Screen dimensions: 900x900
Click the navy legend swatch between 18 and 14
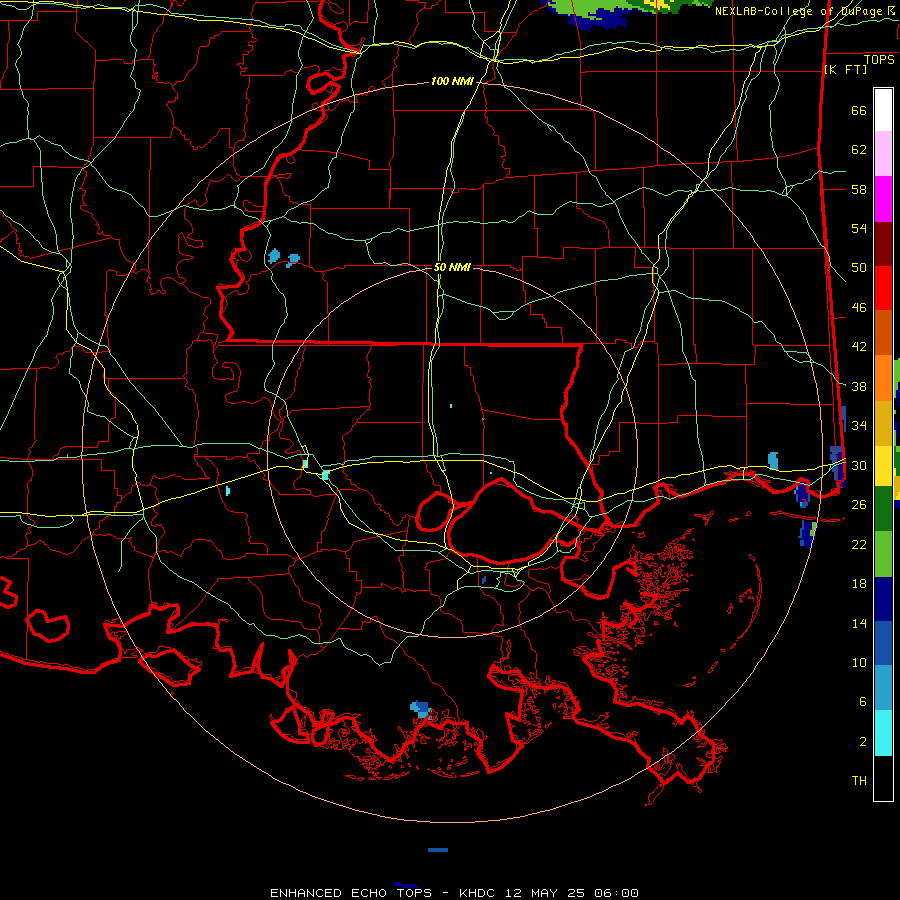pyautogui.click(x=883, y=599)
